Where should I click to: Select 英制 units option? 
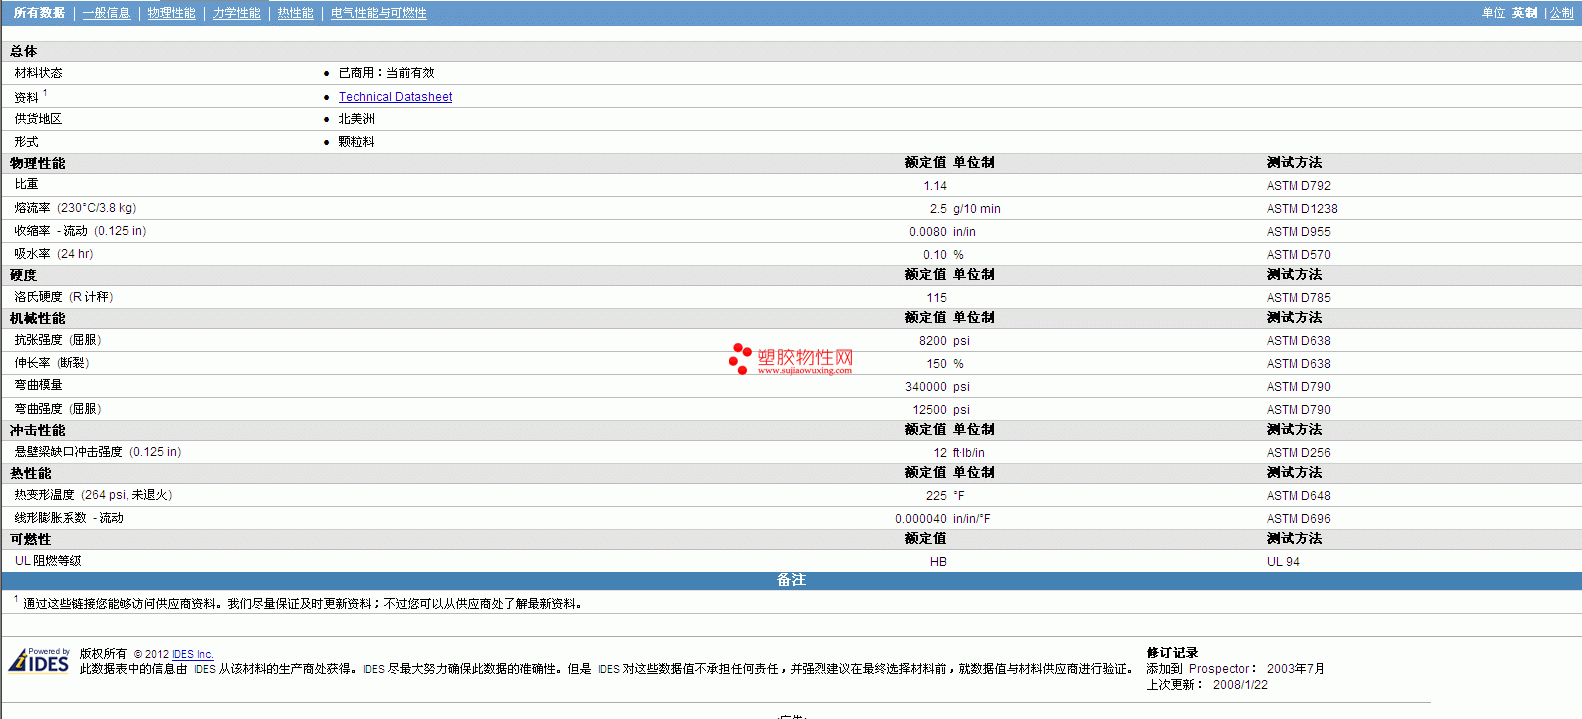click(1524, 13)
